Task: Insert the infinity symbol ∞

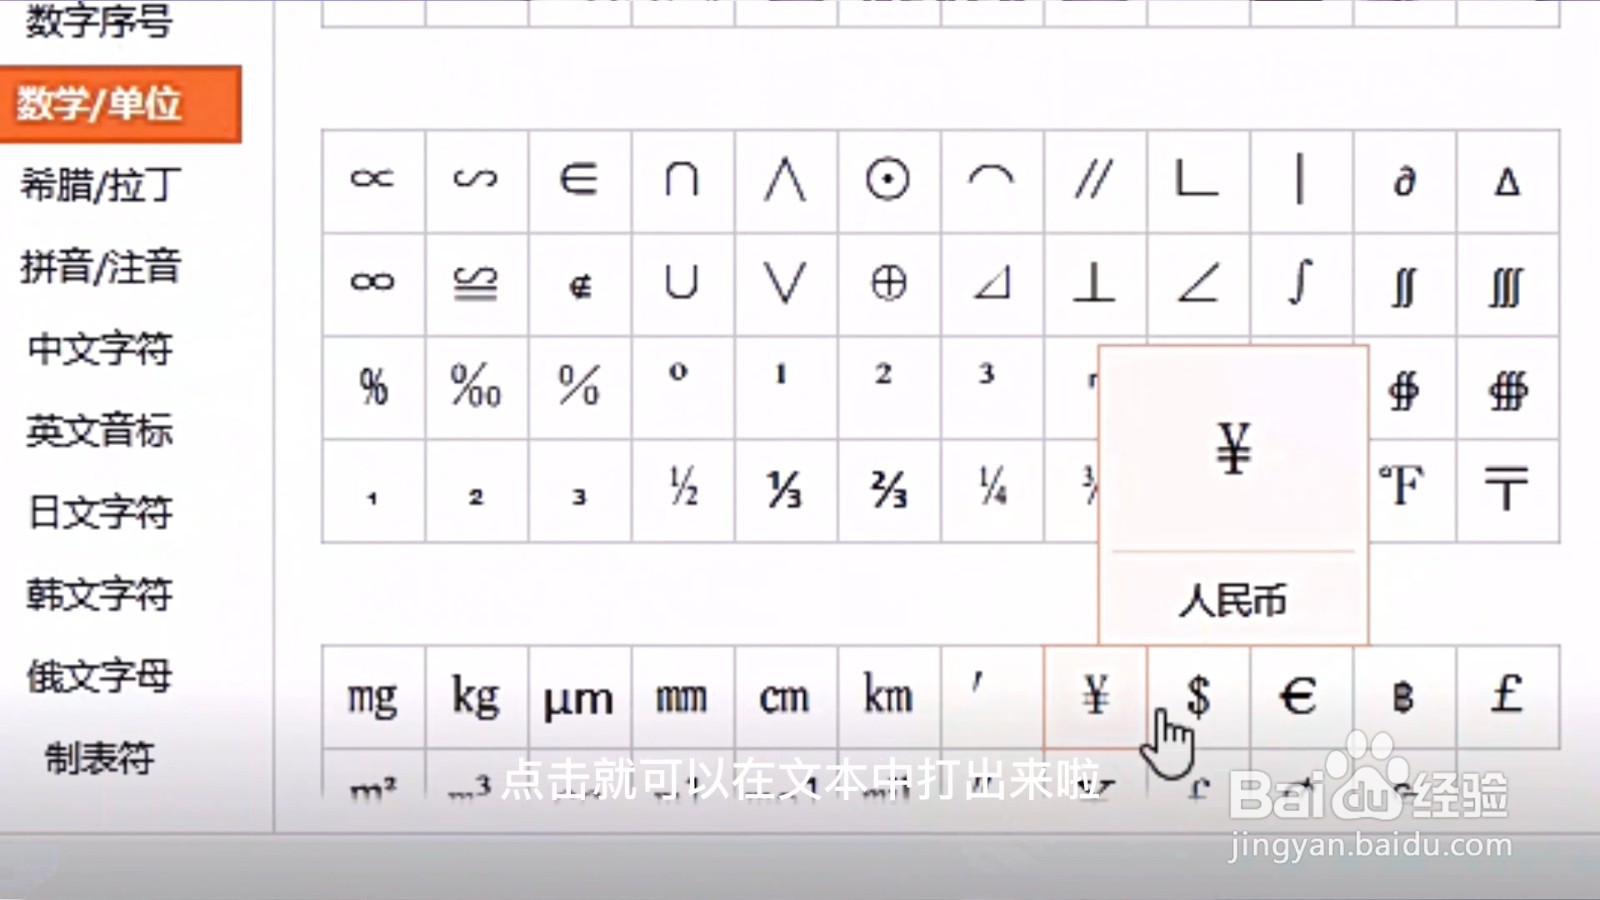Action: click(373, 284)
